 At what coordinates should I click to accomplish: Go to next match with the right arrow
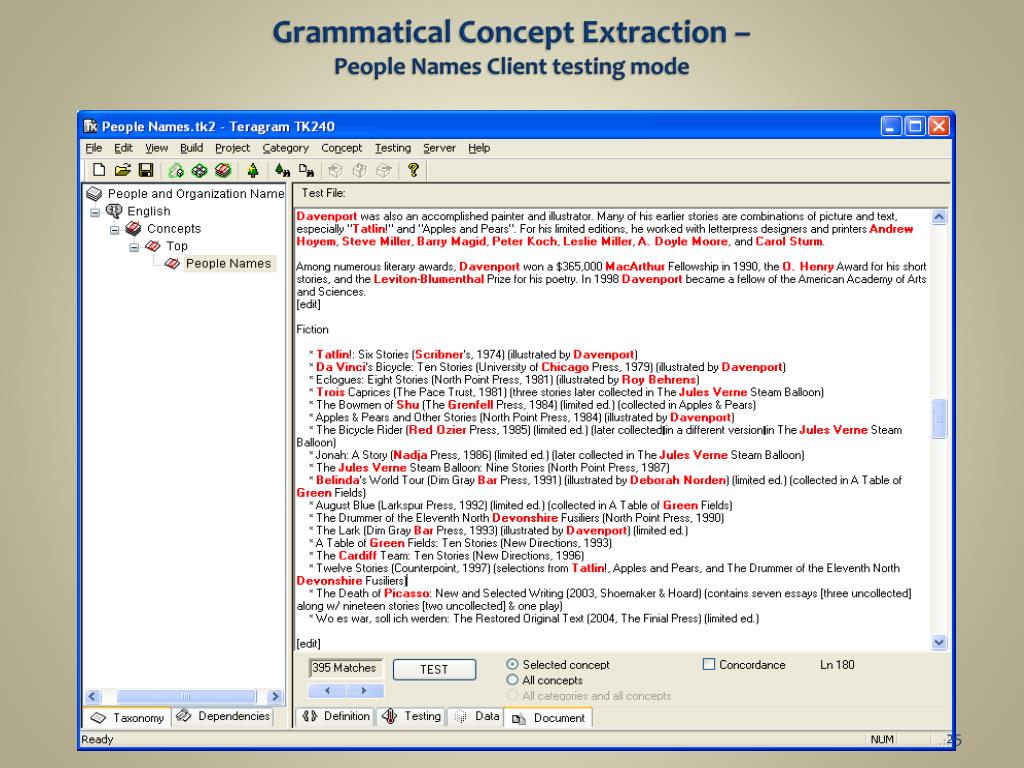tap(364, 690)
